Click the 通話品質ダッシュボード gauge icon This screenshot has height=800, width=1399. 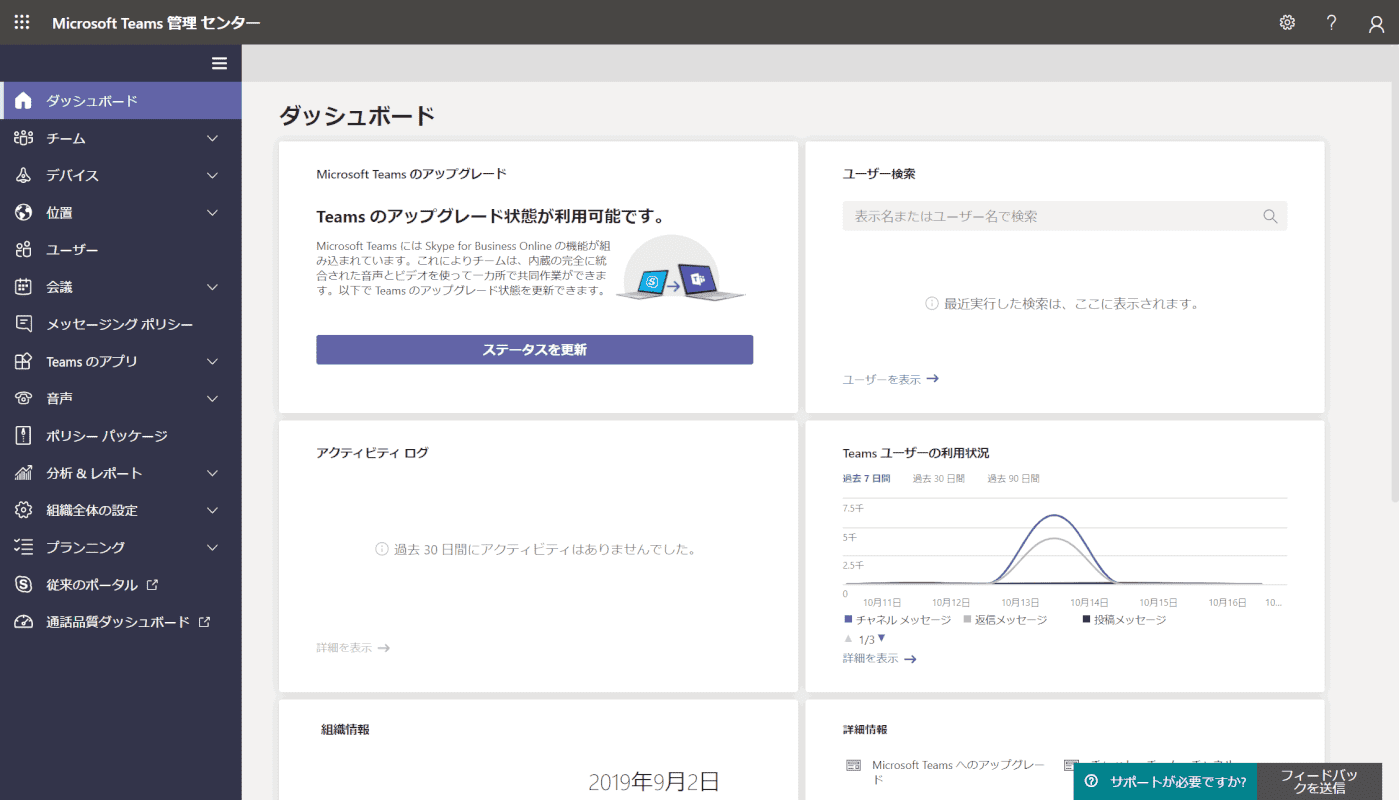tap(24, 622)
